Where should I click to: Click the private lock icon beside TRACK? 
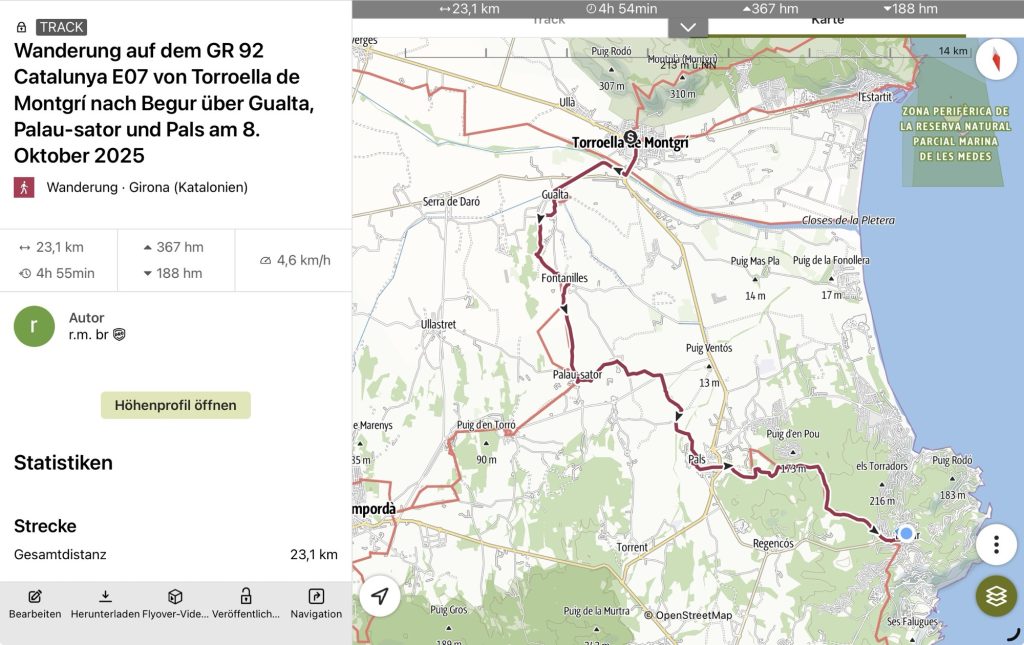[x=22, y=27]
